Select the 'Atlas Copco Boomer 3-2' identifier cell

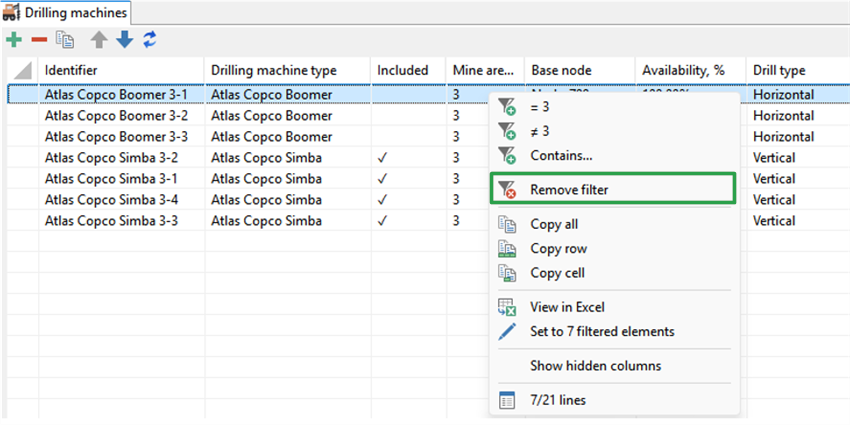(x=121, y=115)
